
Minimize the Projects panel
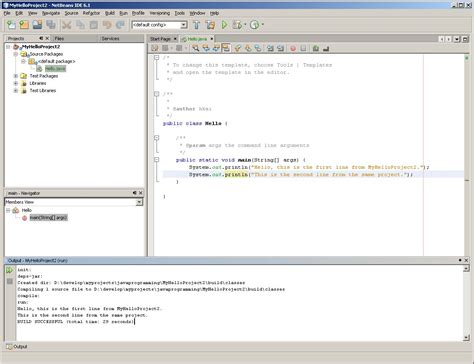tap(41, 38)
